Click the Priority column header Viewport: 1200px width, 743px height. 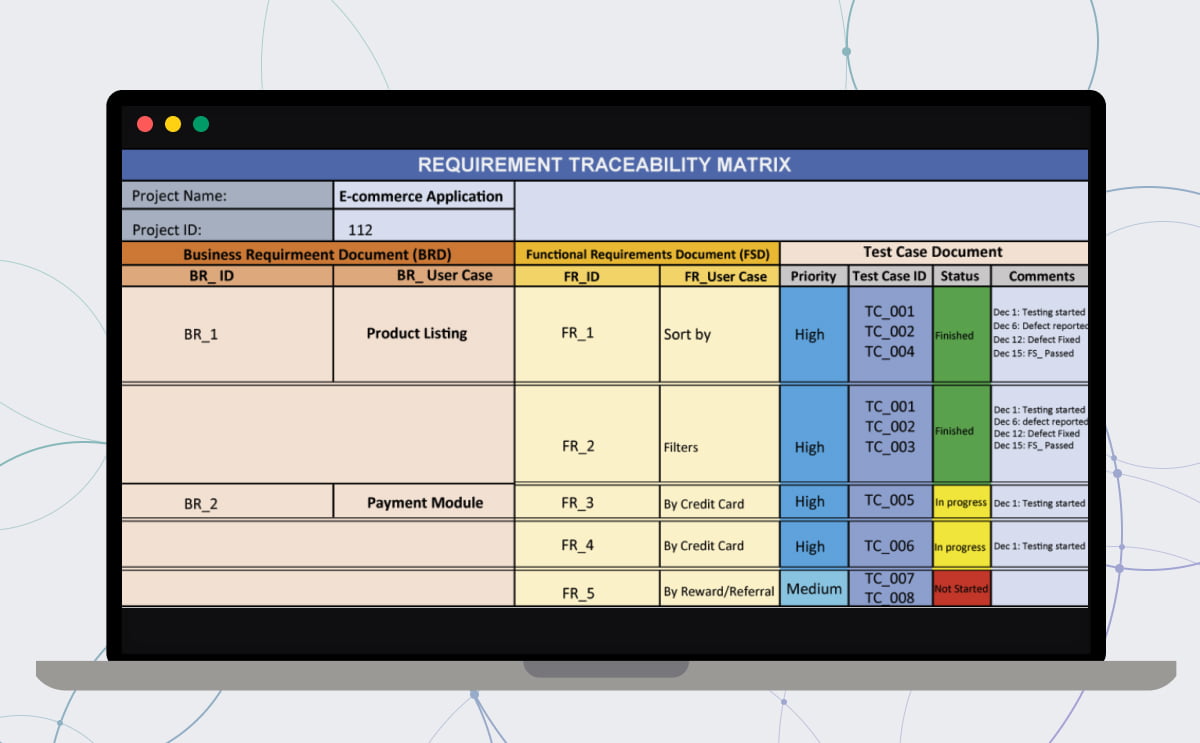813,276
